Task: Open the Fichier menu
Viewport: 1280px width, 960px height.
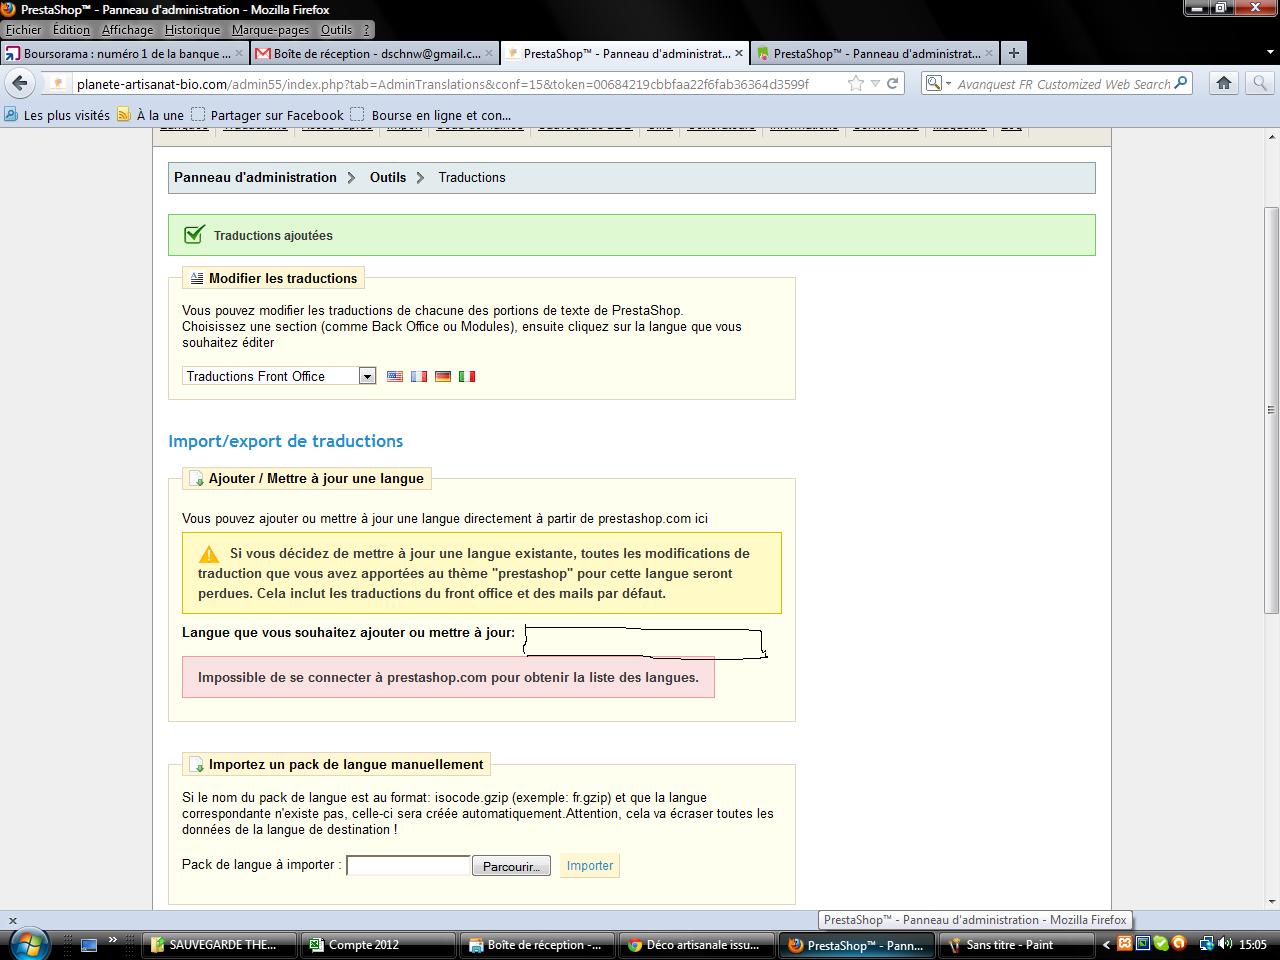Action: pos(24,30)
